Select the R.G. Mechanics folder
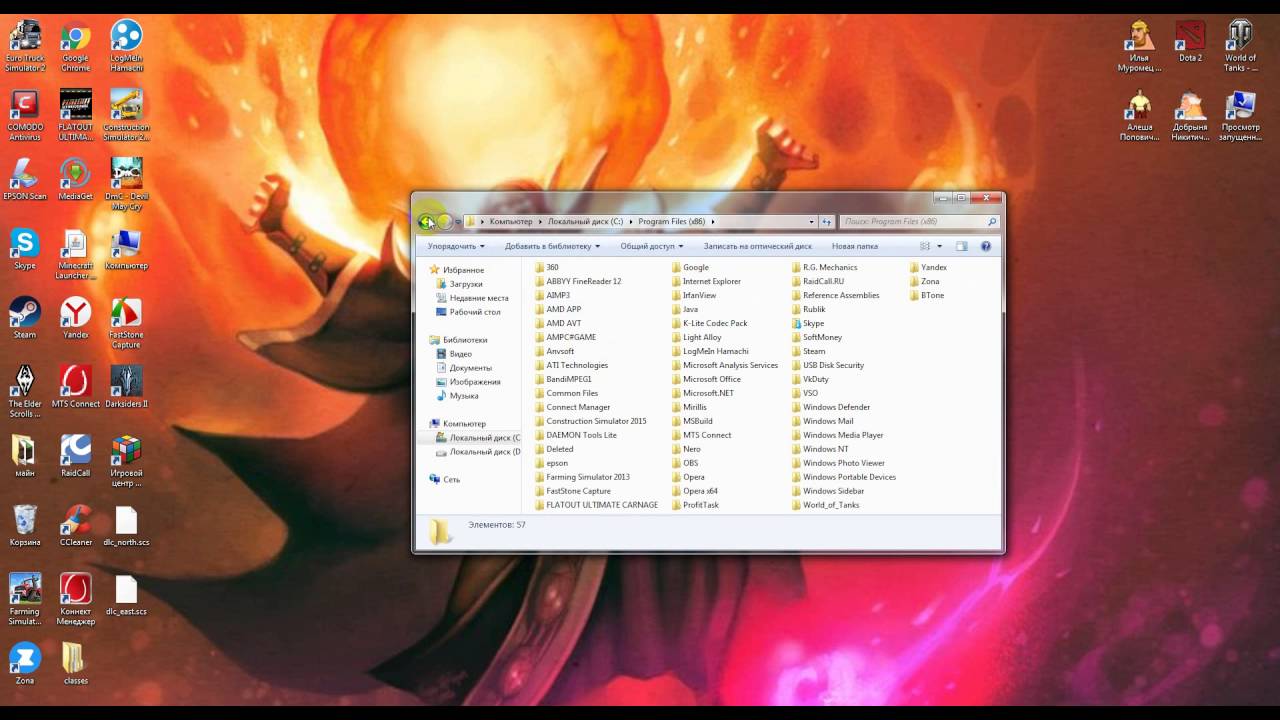Screen dimensions: 1280x720 pyautogui.click(x=824, y=267)
